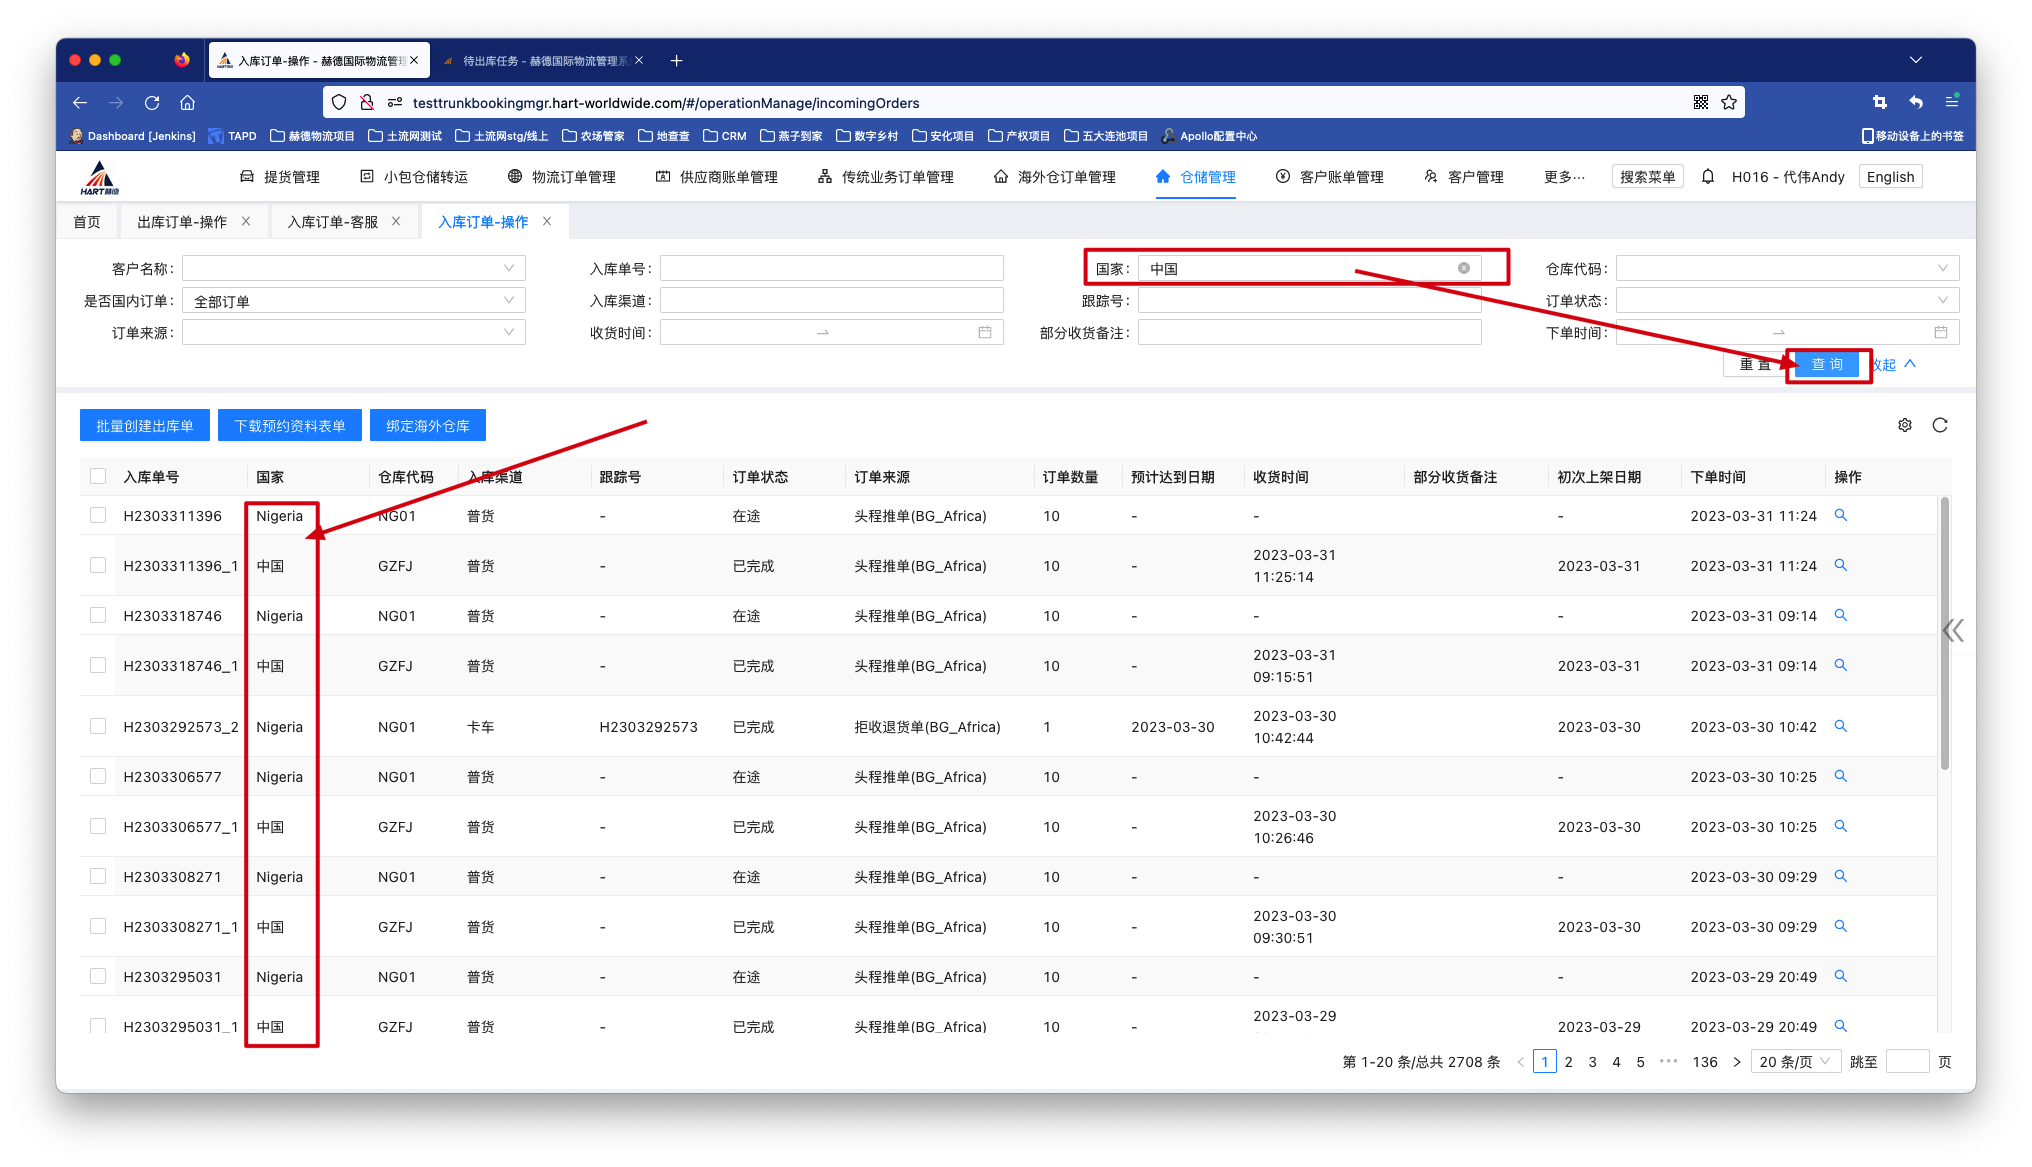Screen dimensions: 2032x1167
Task: Click the notification bell icon
Action: point(1708,177)
